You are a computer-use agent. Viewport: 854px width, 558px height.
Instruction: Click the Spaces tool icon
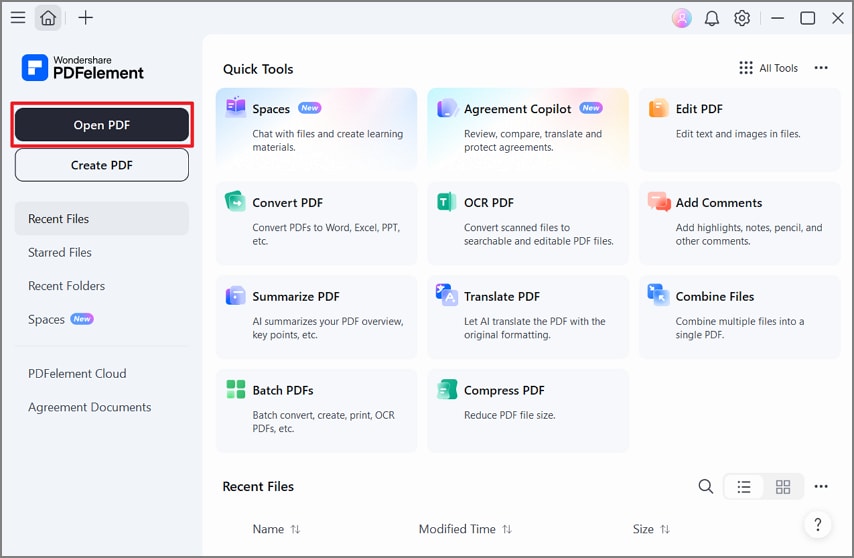tap(235, 107)
